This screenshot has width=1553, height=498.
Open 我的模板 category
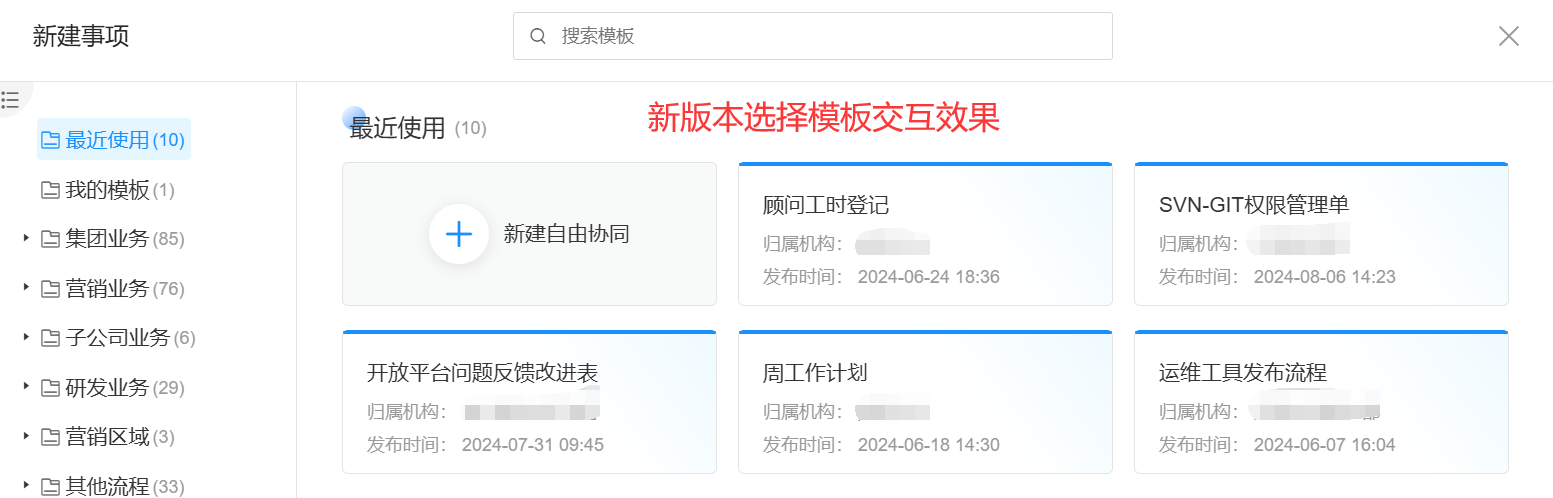tap(107, 190)
